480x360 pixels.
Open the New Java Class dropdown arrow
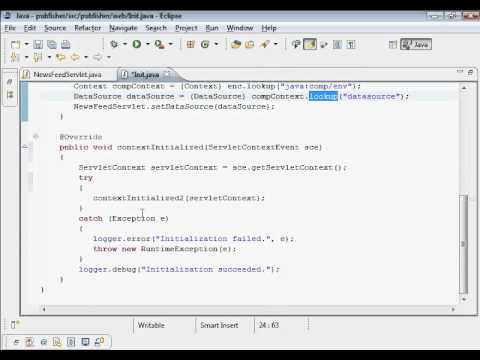pyautogui.click(x=216, y=44)
